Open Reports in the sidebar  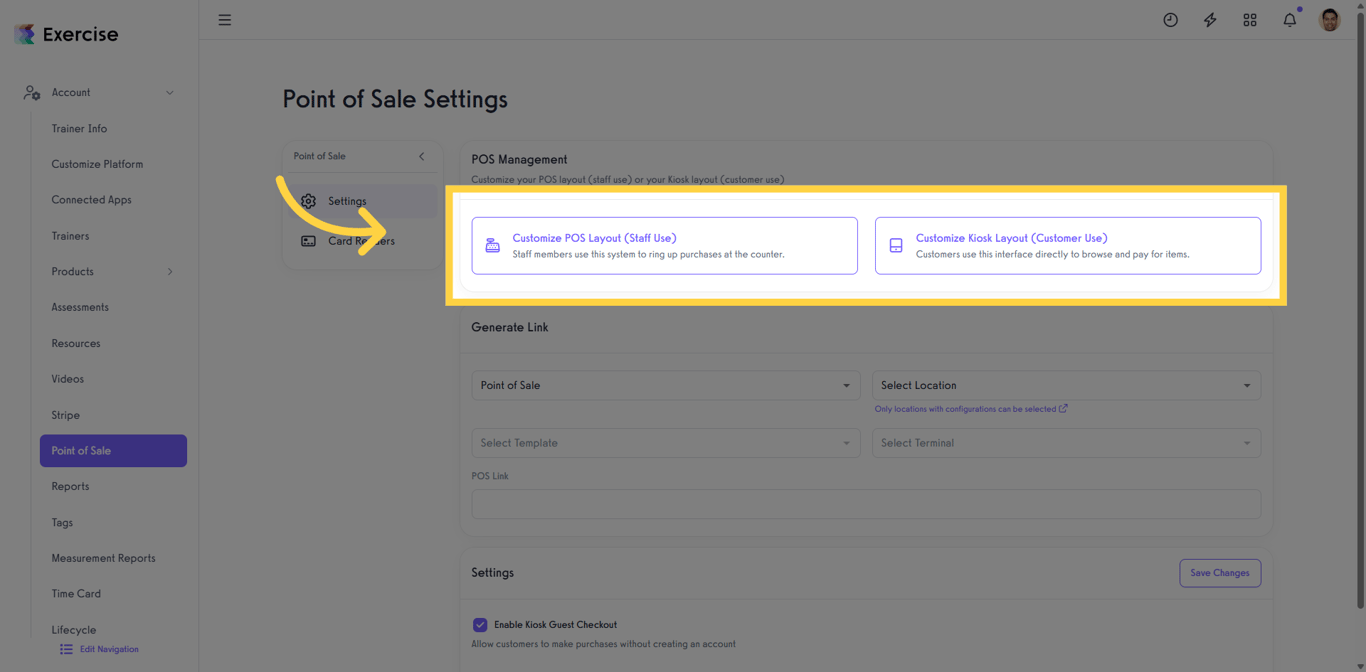coord(70,487)
